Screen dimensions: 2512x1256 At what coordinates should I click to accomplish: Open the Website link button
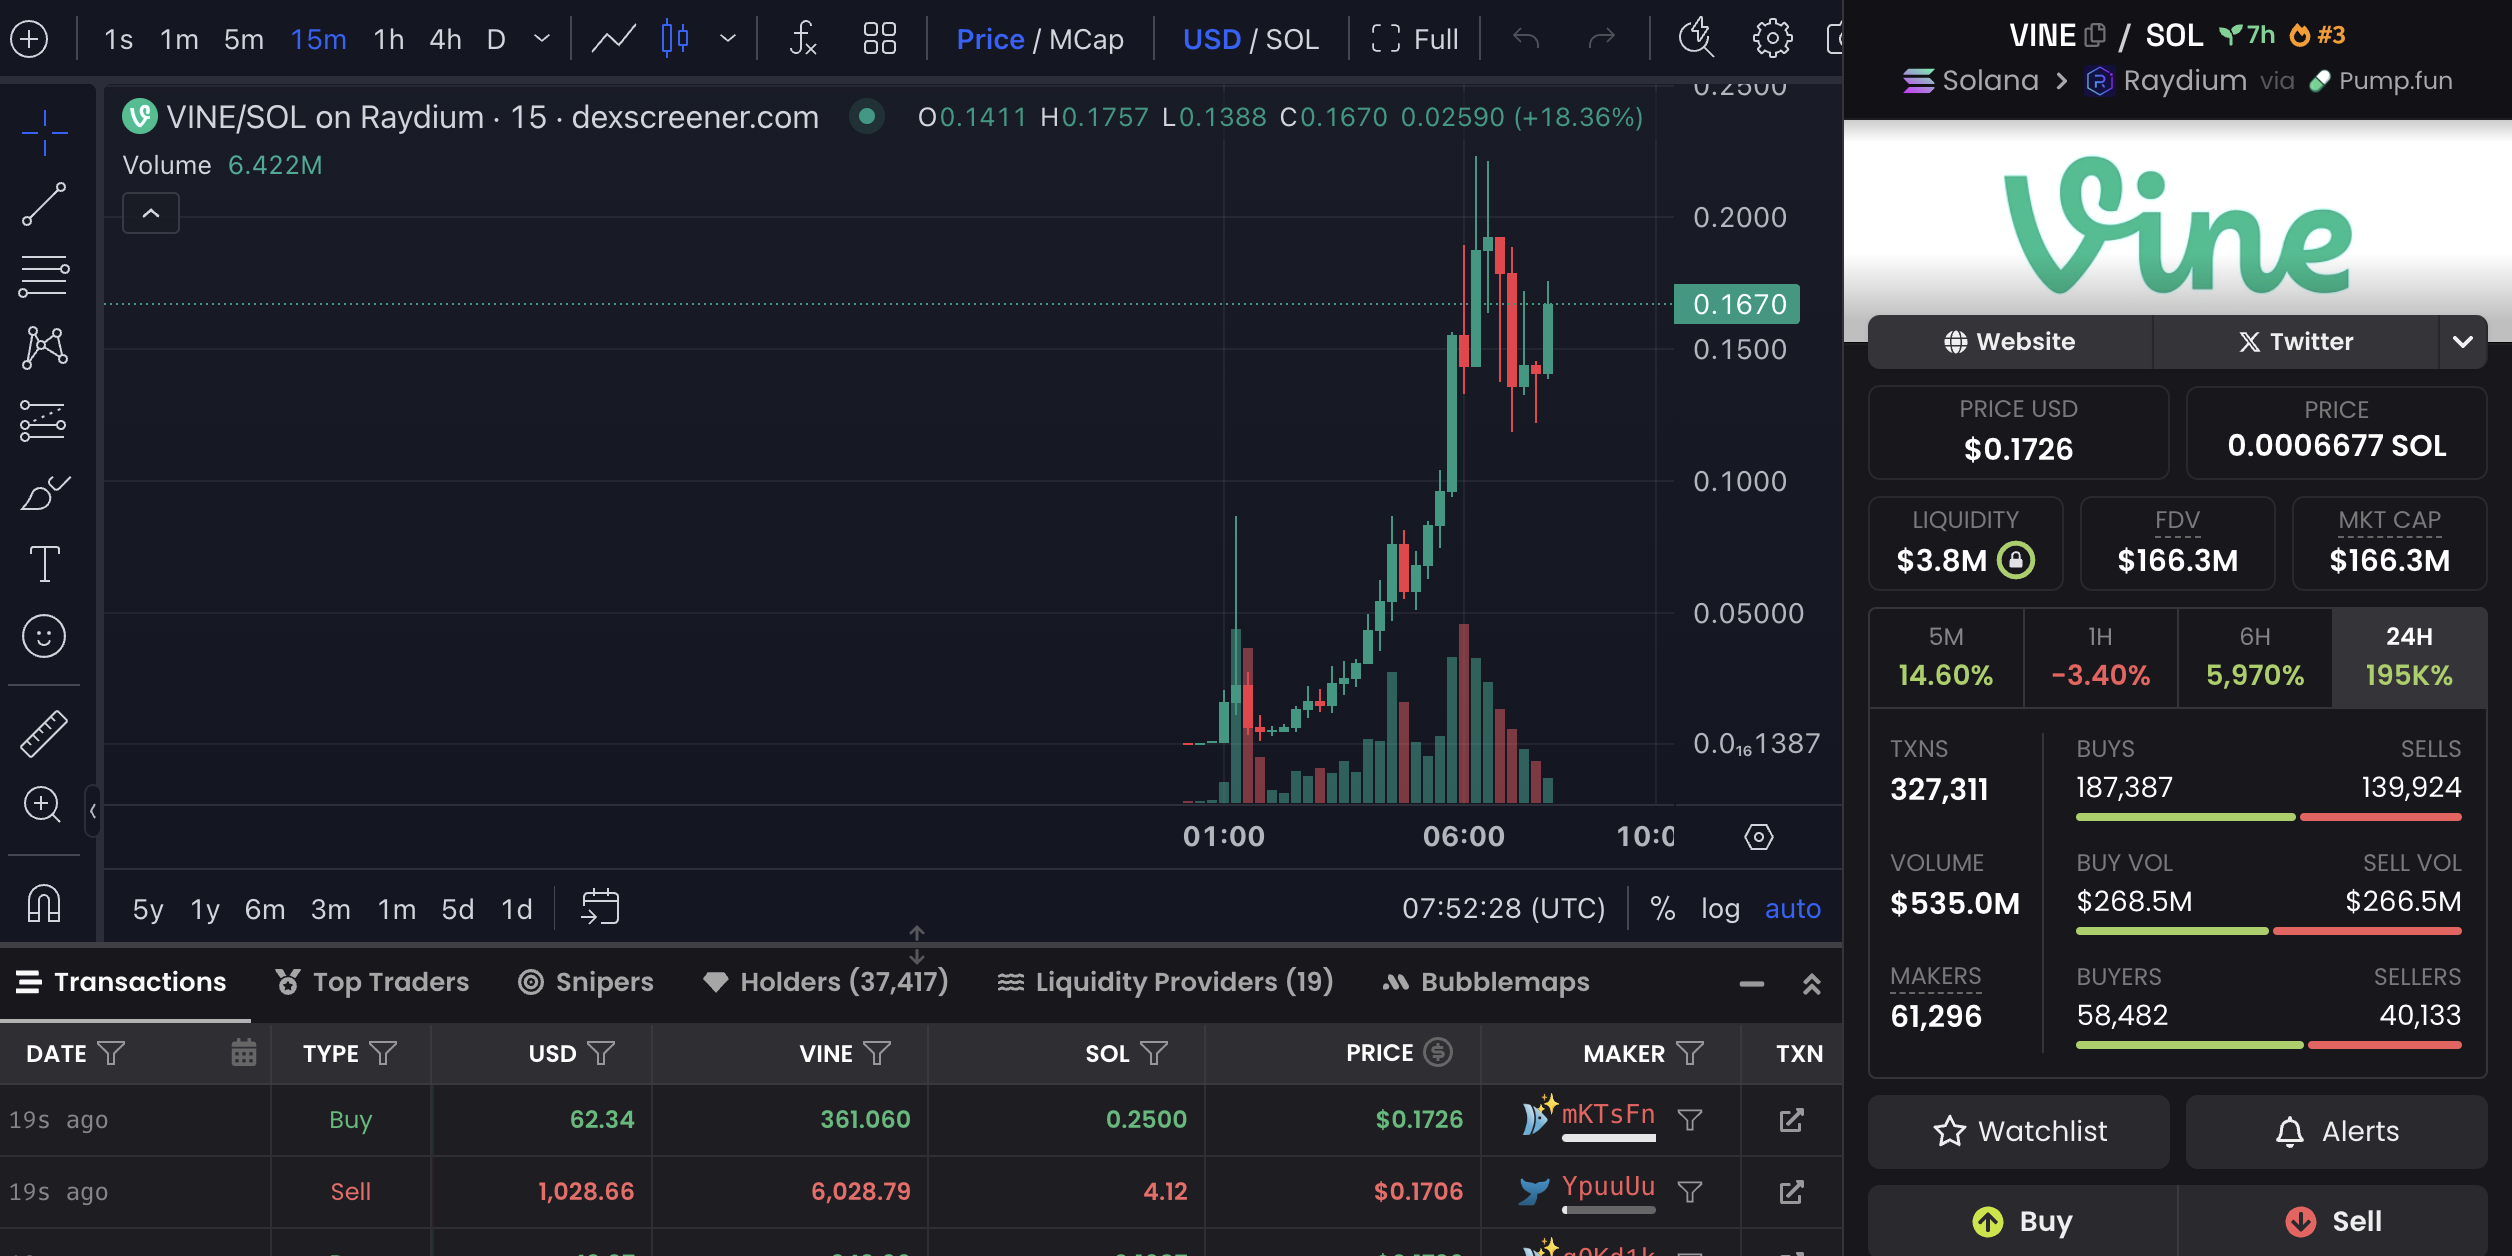[2010, 342]
